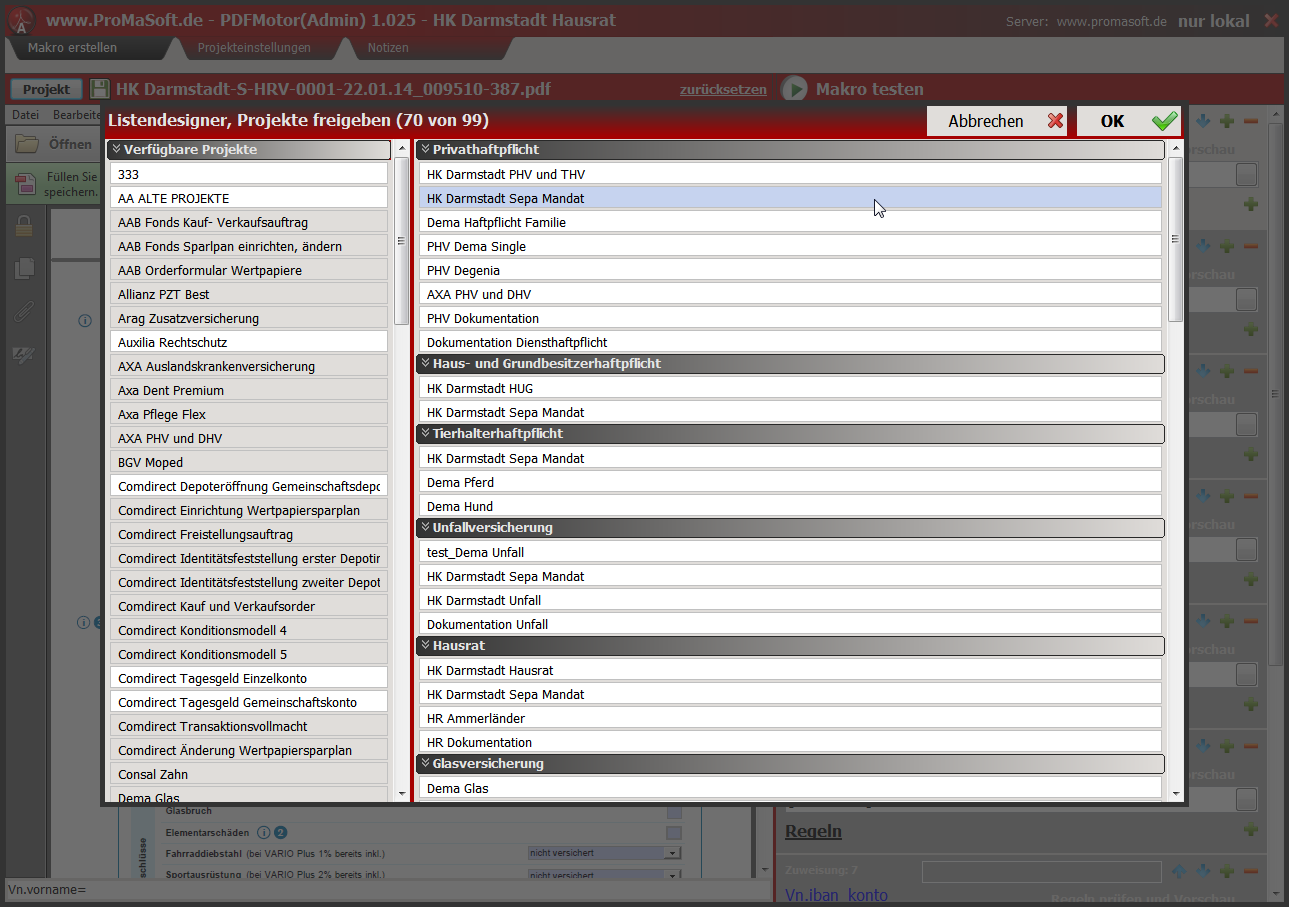Viewport: 1289px width, 907px height.
Task: Click the green plus in Zuweisung 7 row
Action: point(1227,872)
